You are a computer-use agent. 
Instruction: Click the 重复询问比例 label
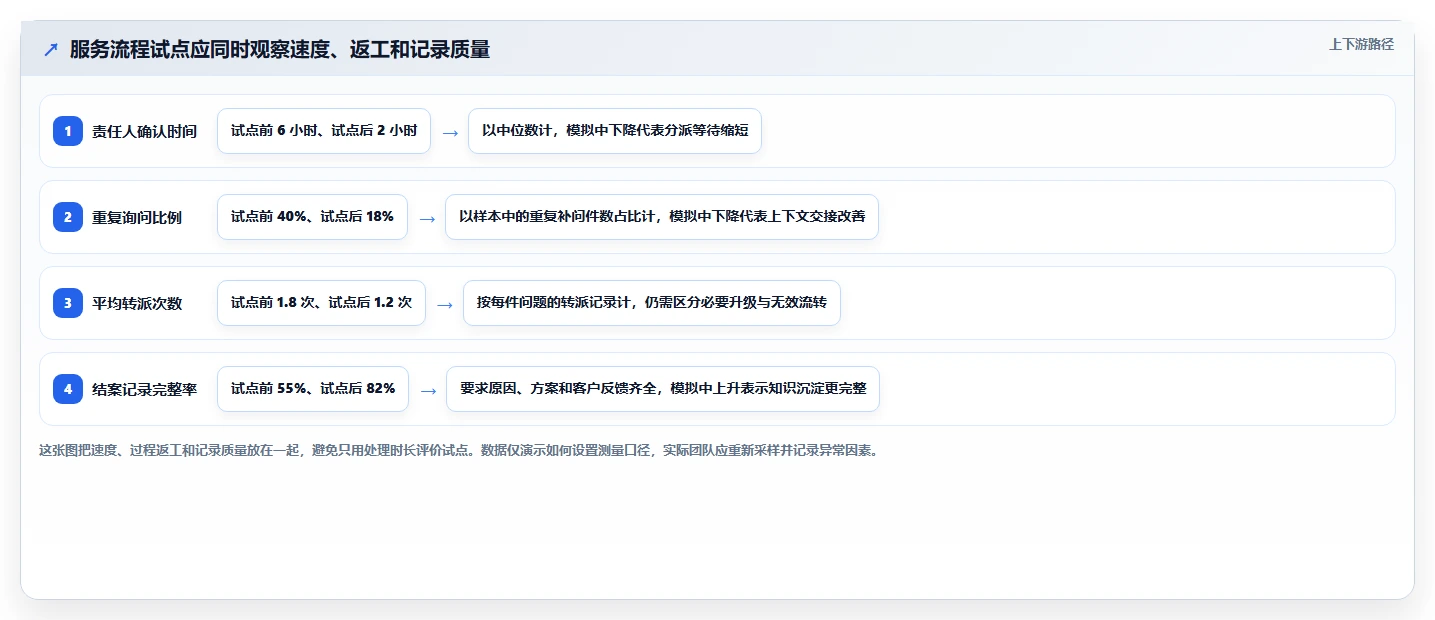pyautogui.click(x=137, y=217)
